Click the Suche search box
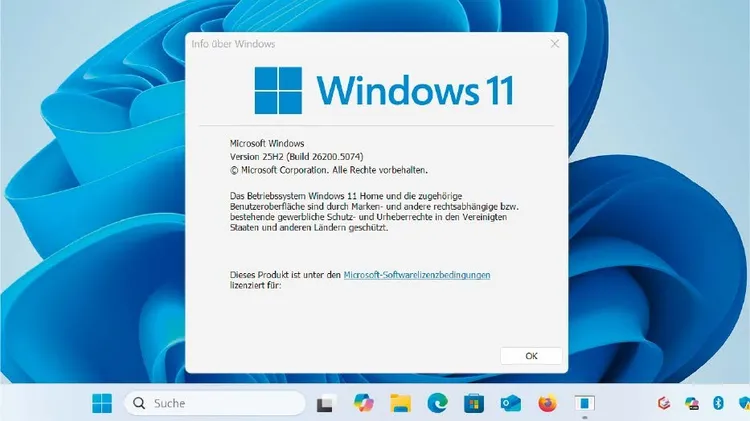The image size is (750, 421). (214, 403)
